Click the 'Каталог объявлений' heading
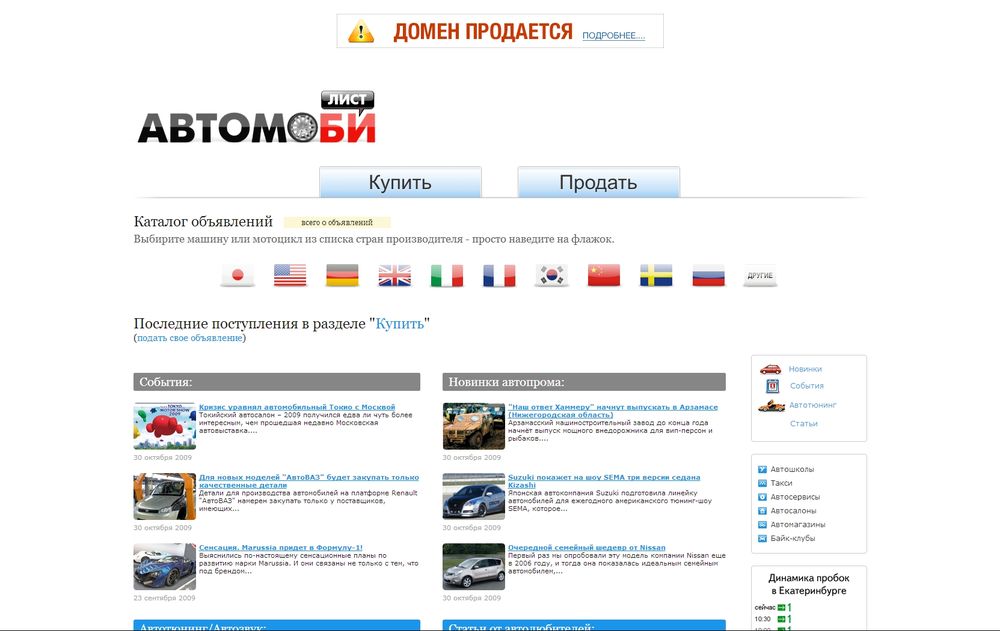The width and height of the screenshot is (1000, 631). pyautogui.click(x=203, y=222)
